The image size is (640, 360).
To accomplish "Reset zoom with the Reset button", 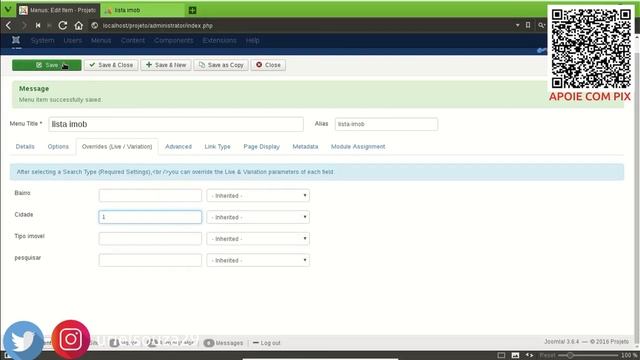I will pyautogui.click(x=547, y=356).
